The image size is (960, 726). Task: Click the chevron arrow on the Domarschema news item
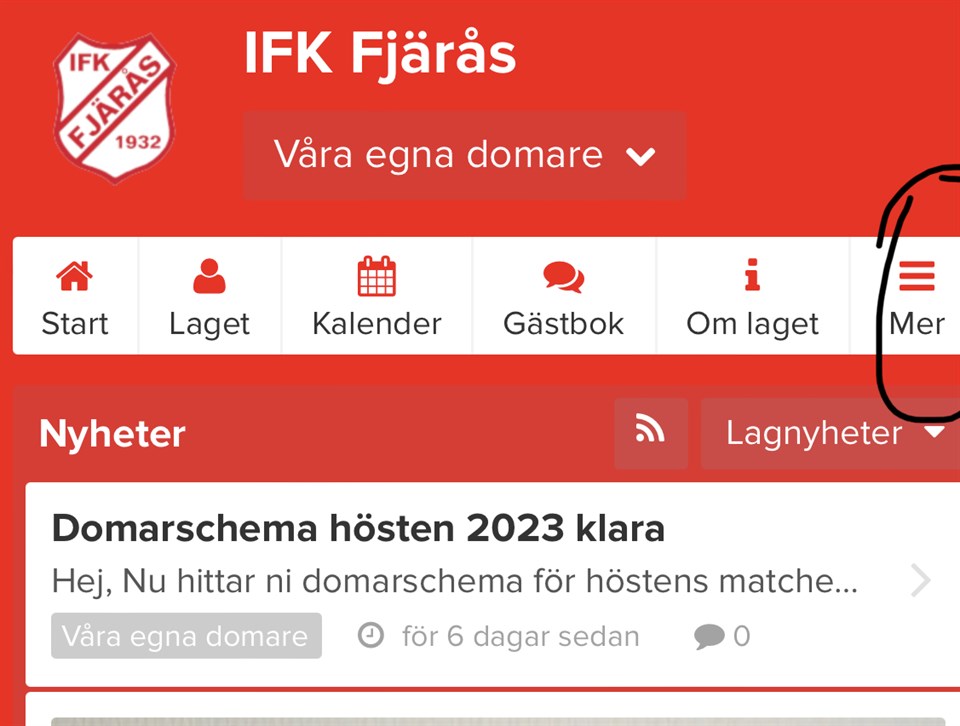point(920,580)
